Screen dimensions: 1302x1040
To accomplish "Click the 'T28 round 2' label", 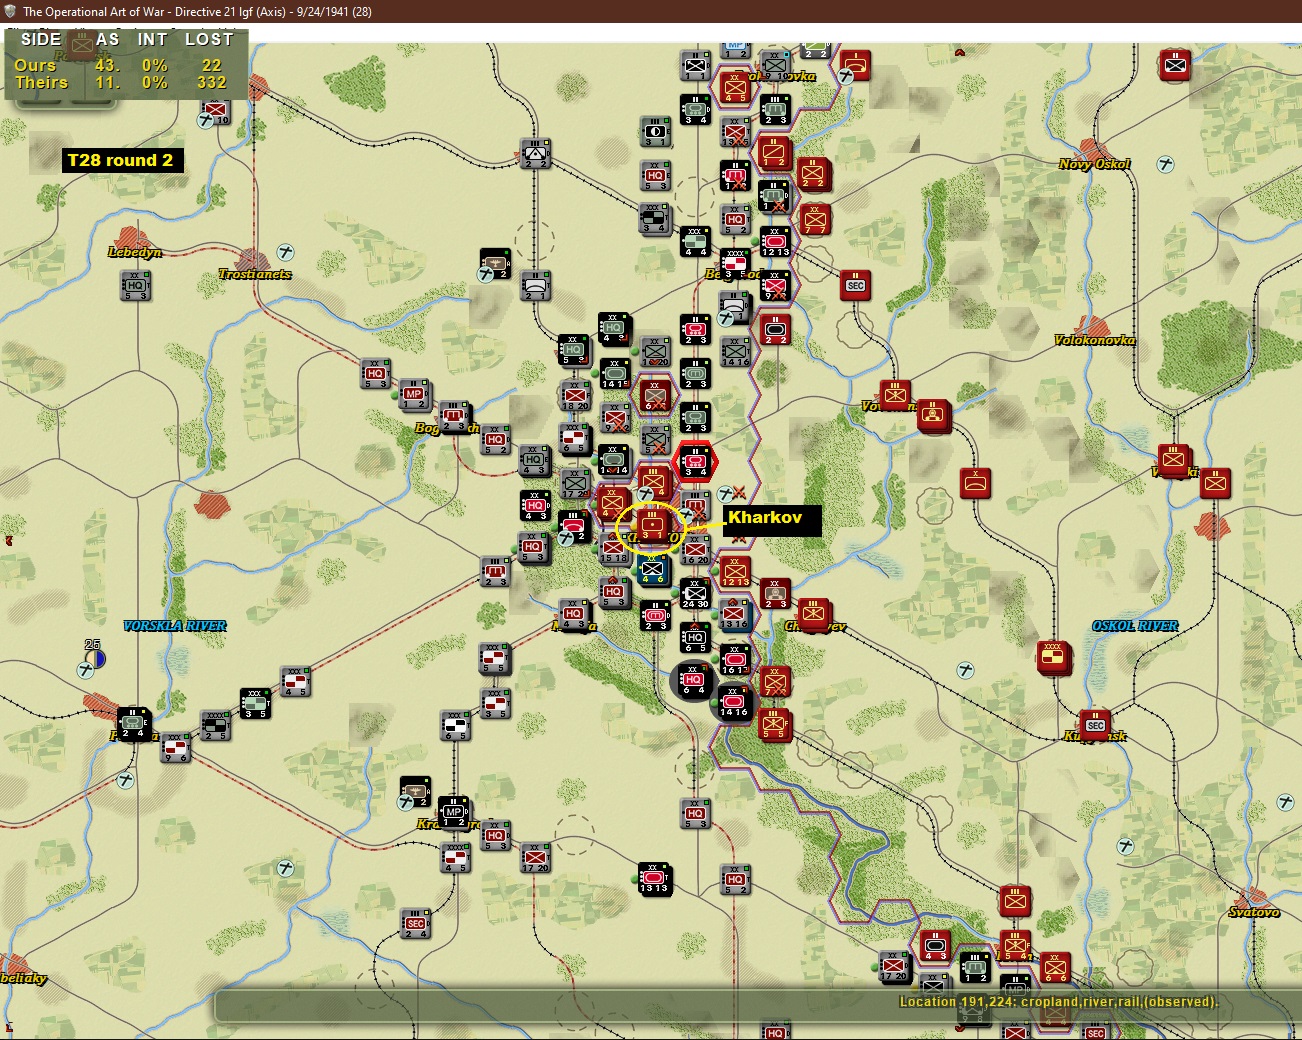I will coord(122,160).
